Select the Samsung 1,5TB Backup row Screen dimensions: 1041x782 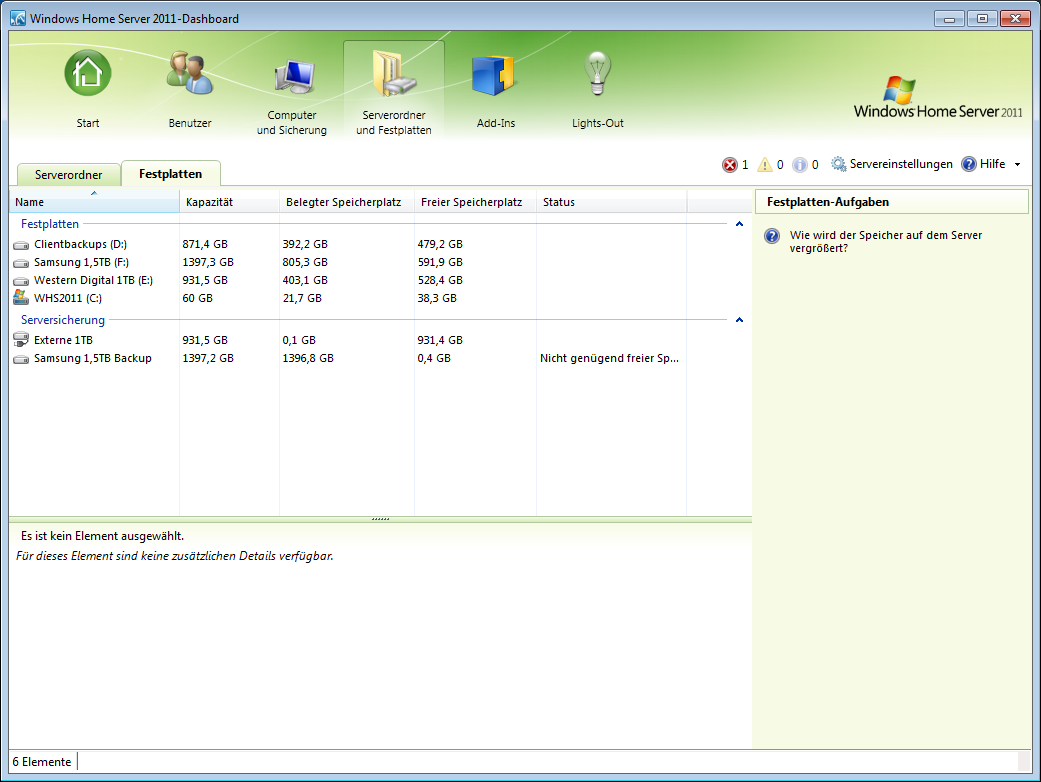tap(380, 358)
